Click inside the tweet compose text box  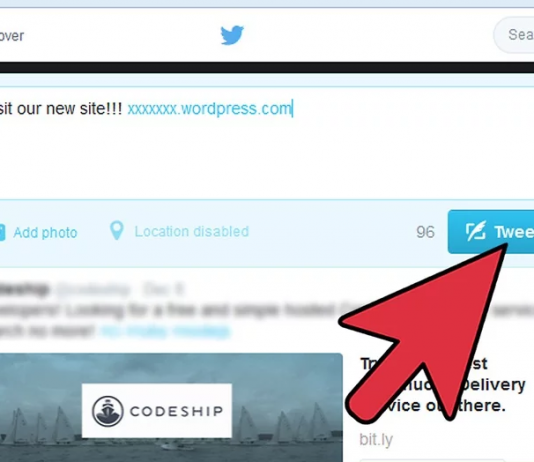click(267, 143)
